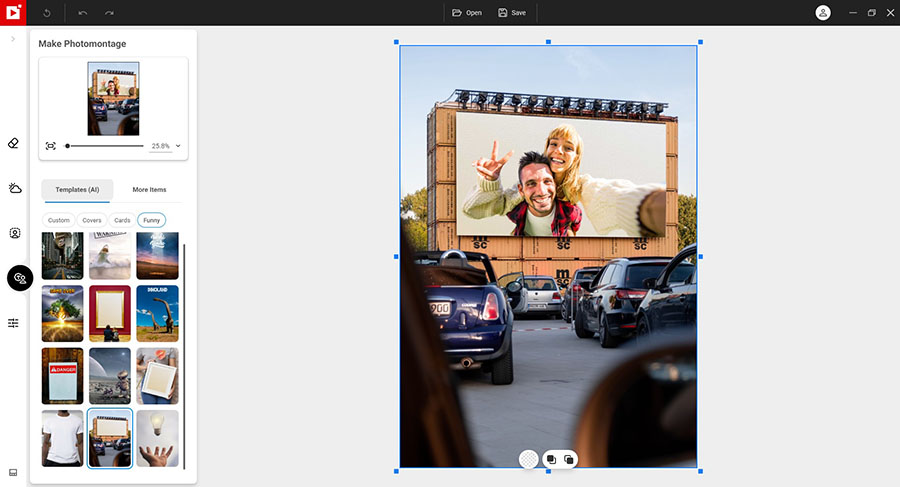
Task: Select the Covers template category
Action: point(92,220)
